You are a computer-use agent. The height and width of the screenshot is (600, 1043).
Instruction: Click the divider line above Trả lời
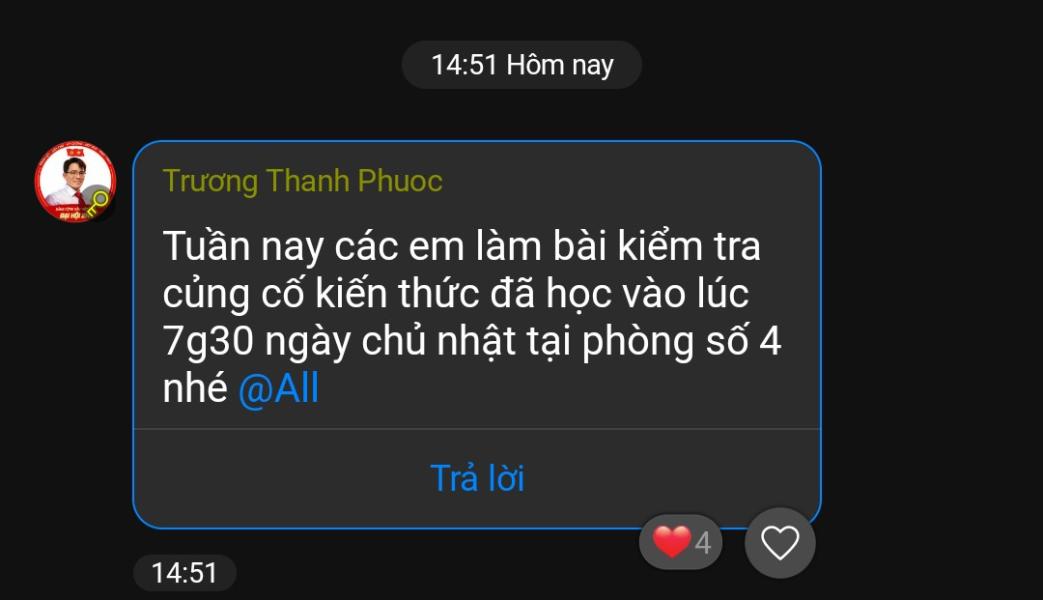tap(477, 429)
